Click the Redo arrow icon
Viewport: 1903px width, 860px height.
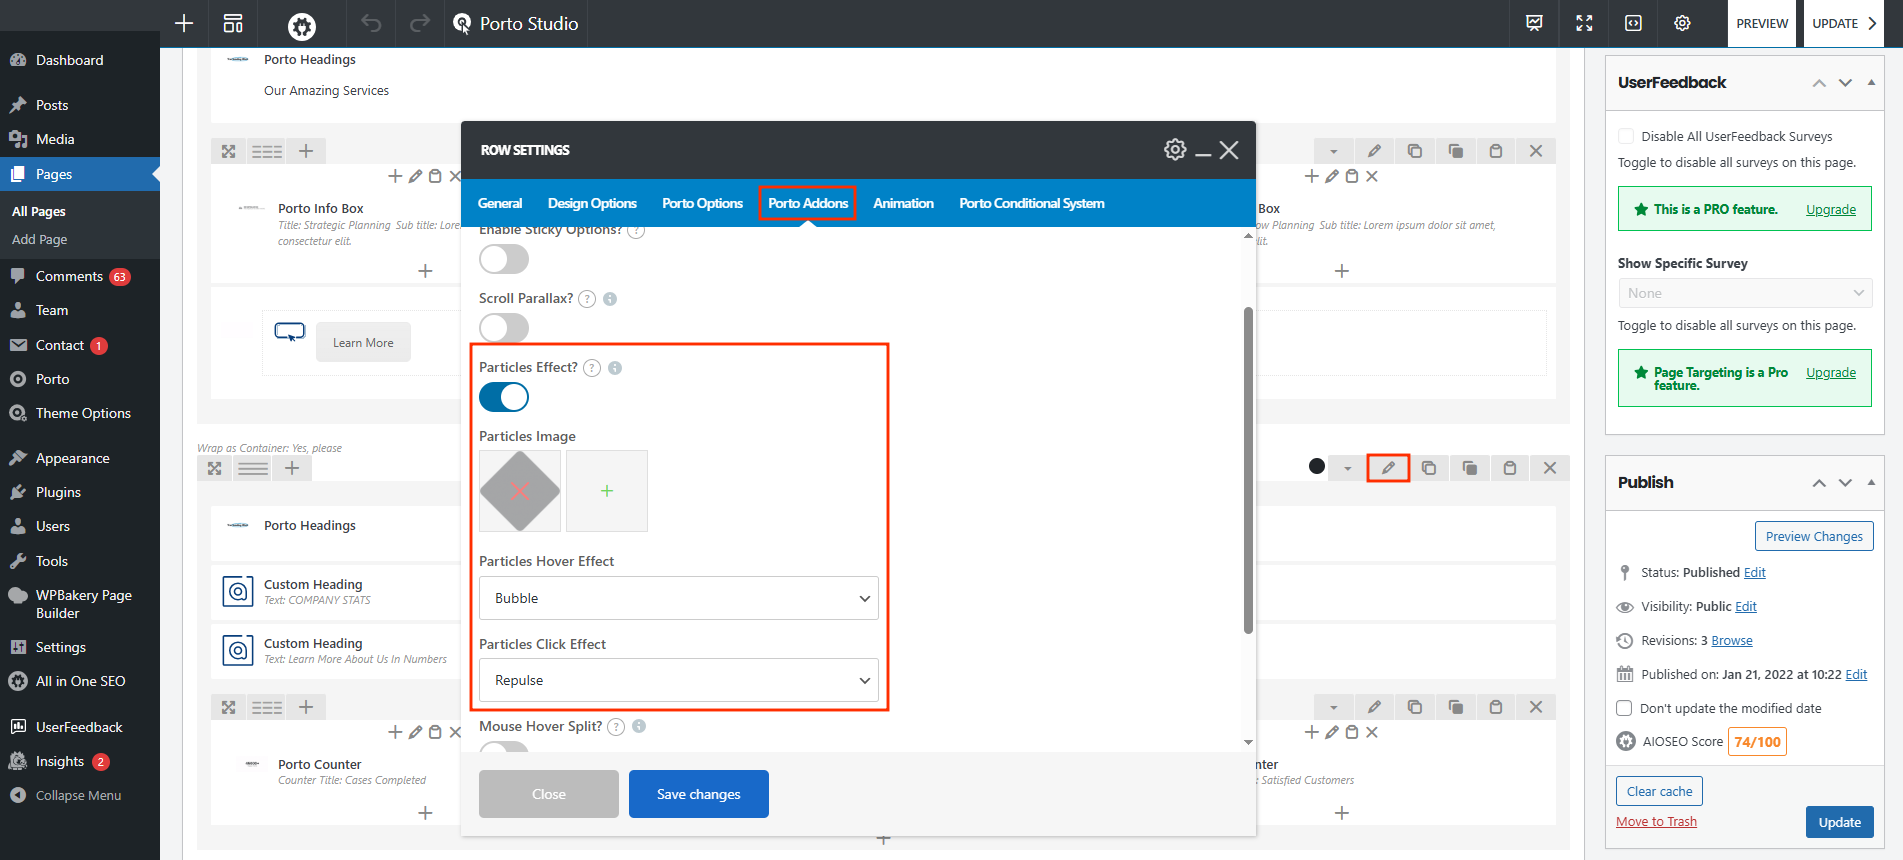(420, 23)
